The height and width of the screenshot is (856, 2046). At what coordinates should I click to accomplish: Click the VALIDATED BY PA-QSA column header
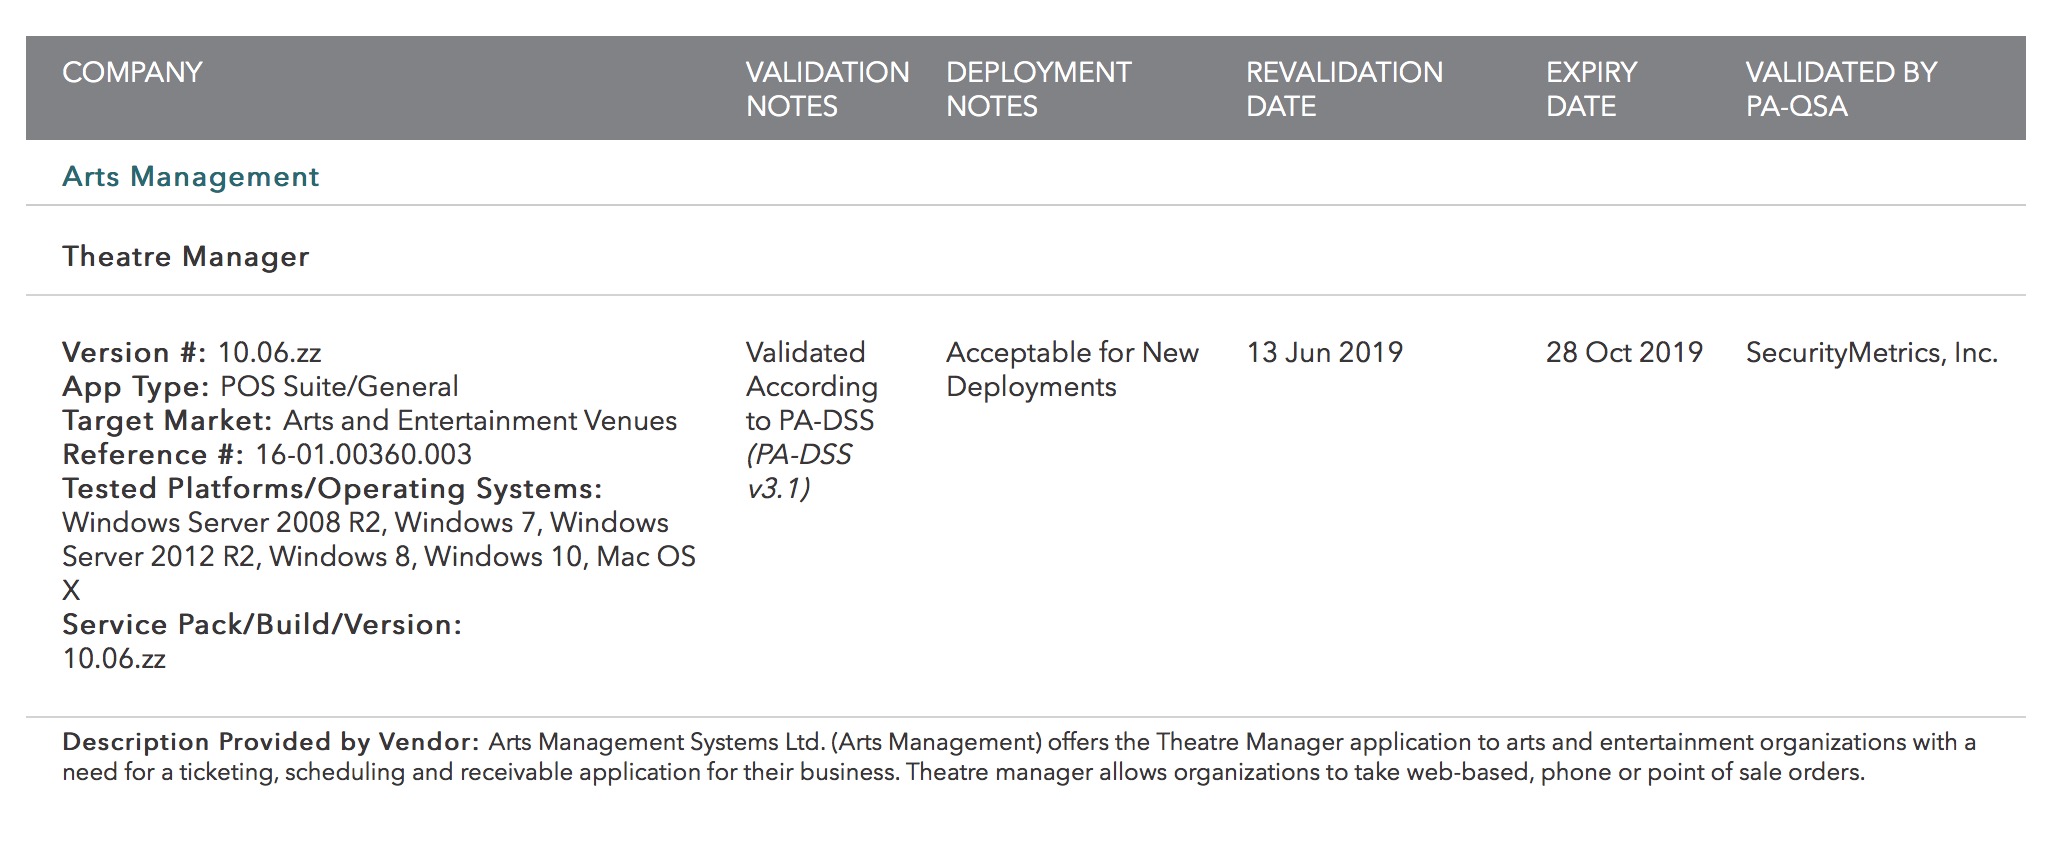tap(1841, 89)
